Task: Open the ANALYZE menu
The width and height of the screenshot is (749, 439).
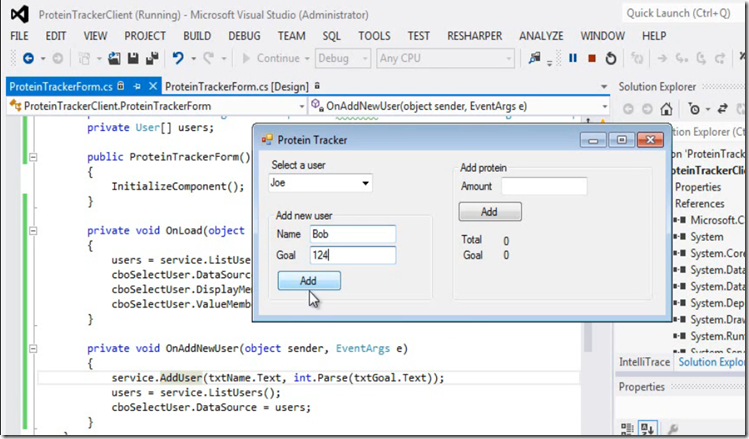Action: click(541, 36)
